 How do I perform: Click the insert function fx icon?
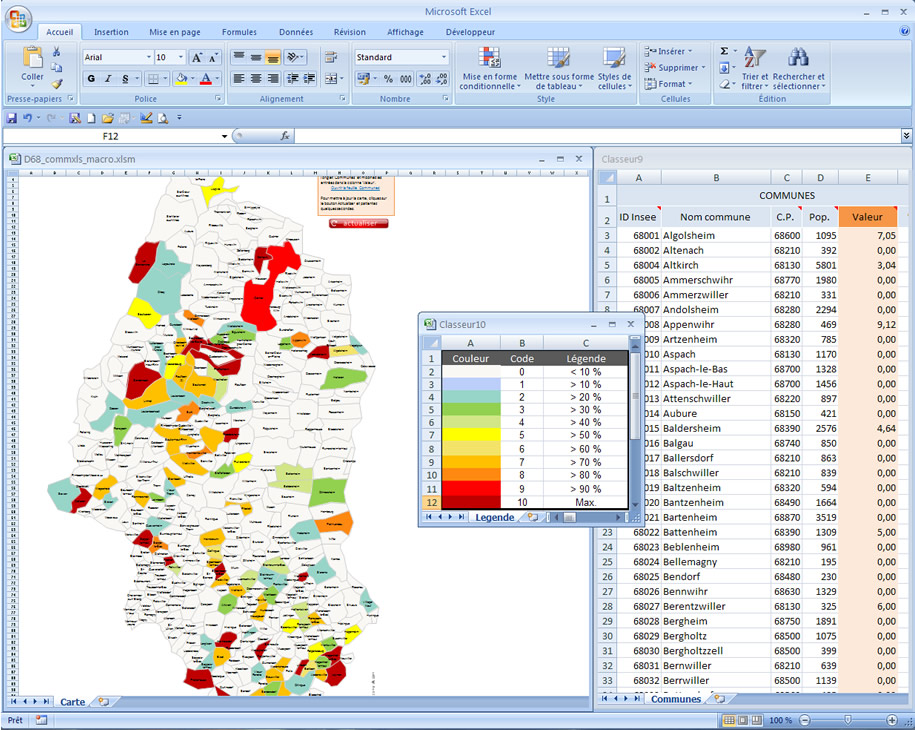pyautogui.click(x=285, y=136)
